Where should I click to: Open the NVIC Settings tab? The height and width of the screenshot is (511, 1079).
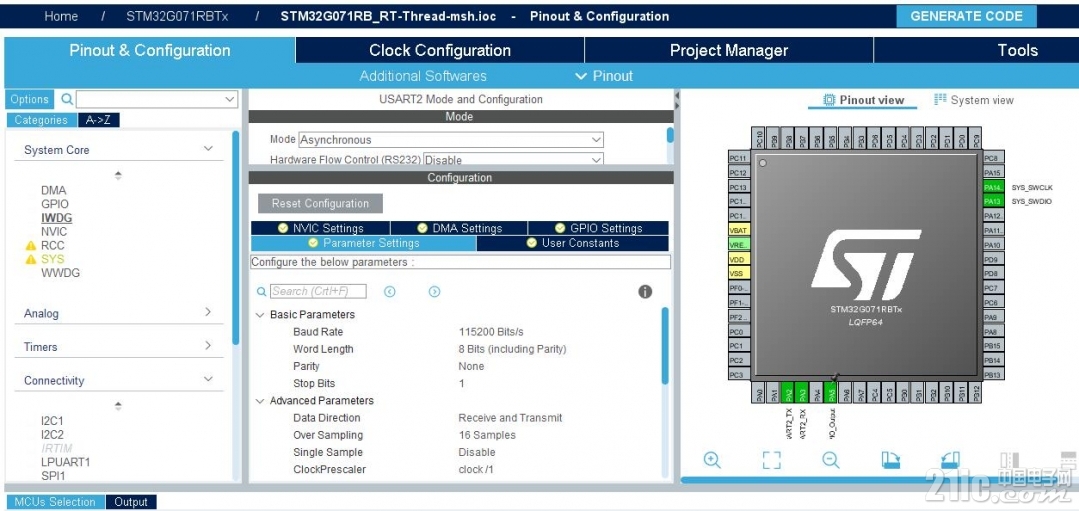coord(321,228)
